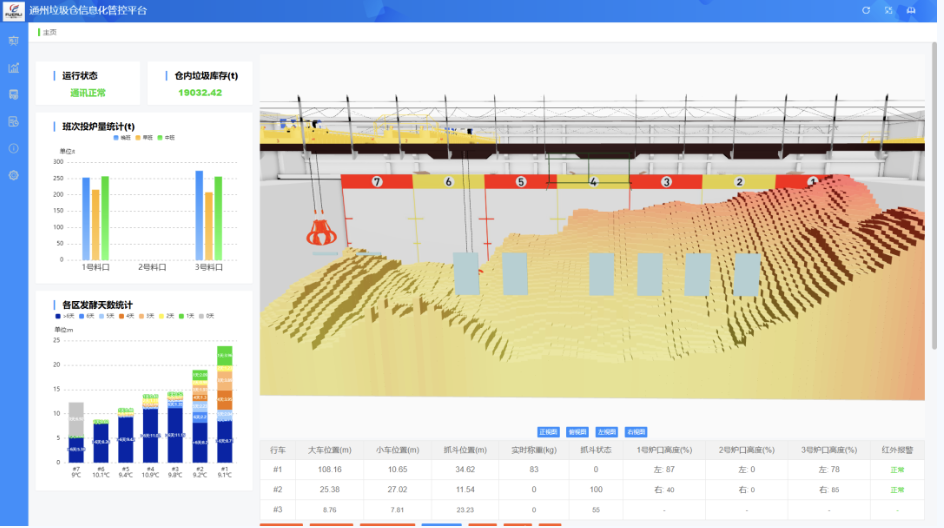Click the platform logo in top-left corner
Image resolution: width=944 pixels, height=528 pixels.
[x=14, y=10]
